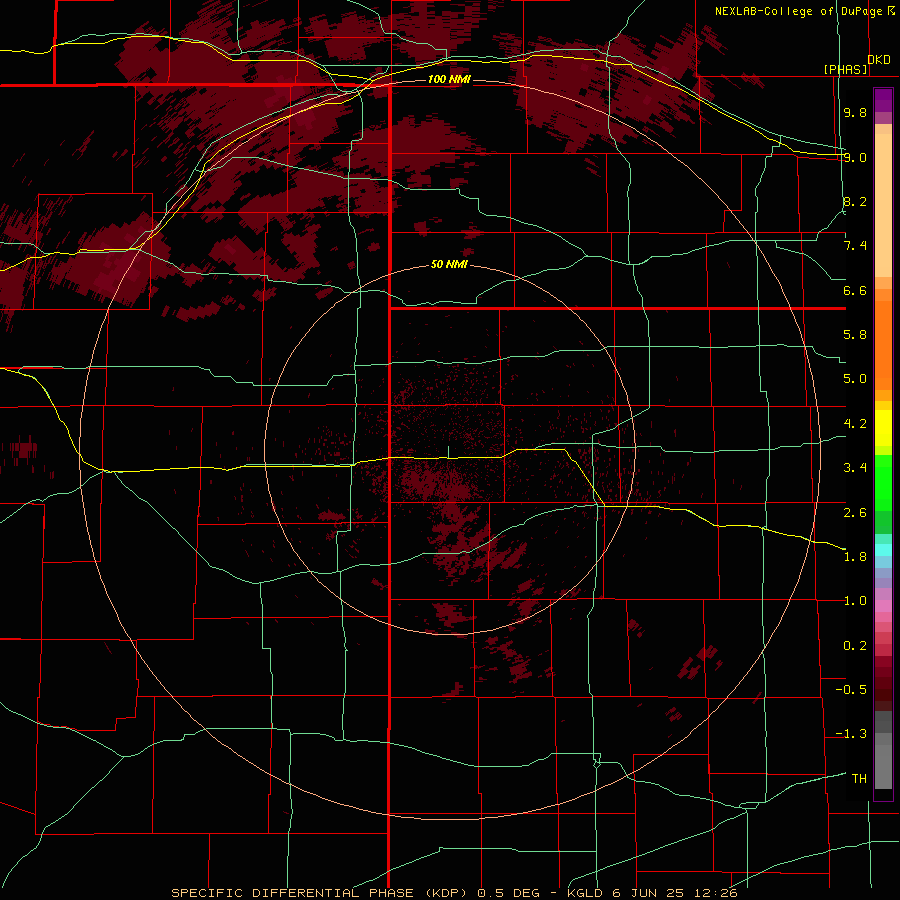
Task: Click the 1.8 scale value
Action: [855, 557]
